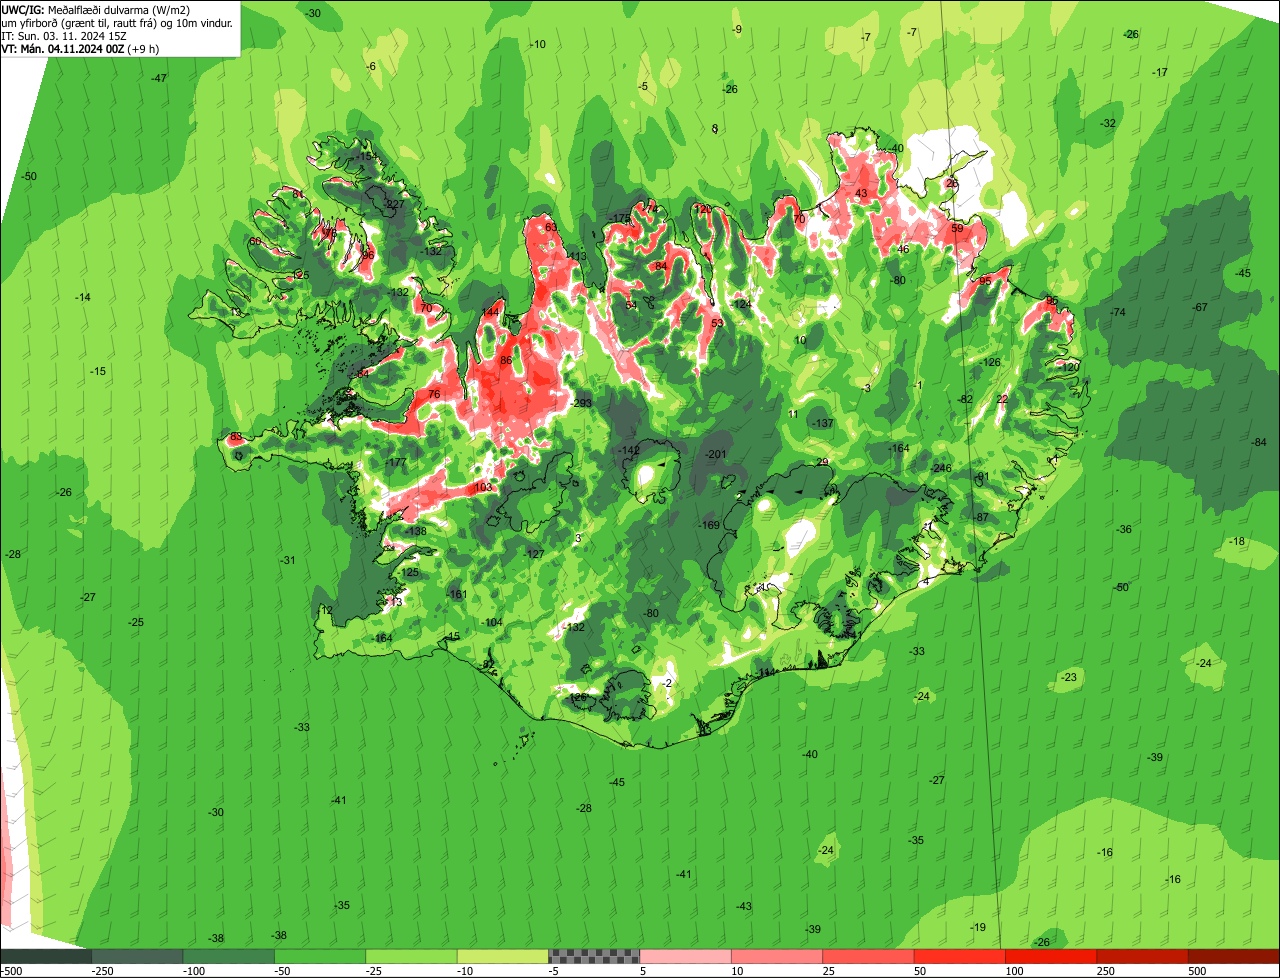
Task: Select the -250 to -100 legend color
Action: [137, 956]
